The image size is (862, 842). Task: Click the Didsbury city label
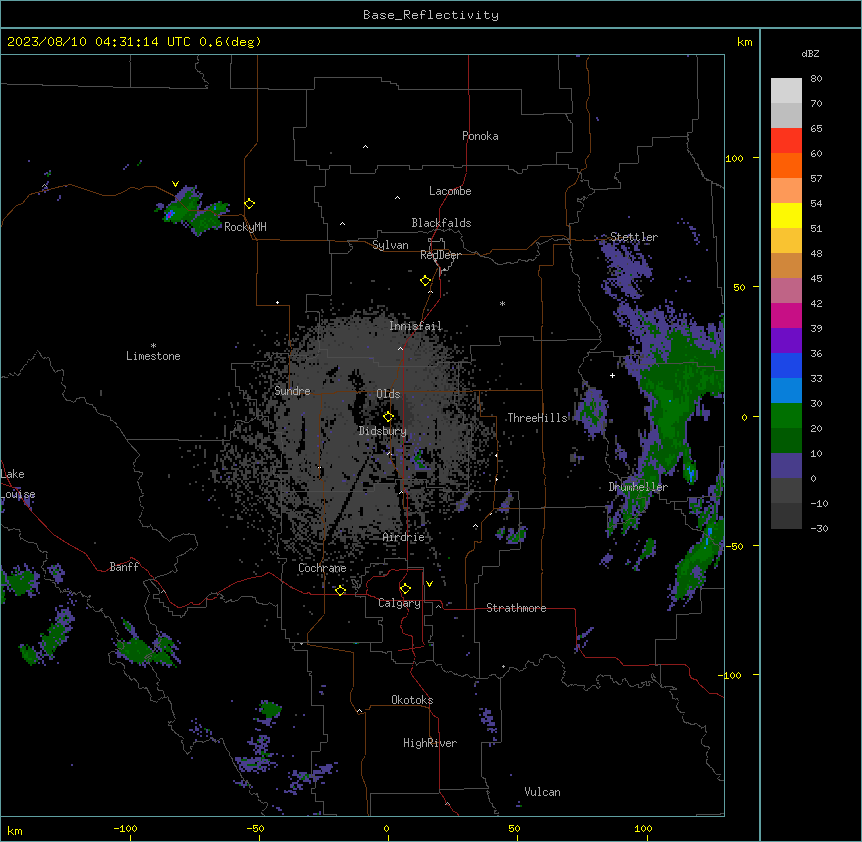(x=383, y=431)
